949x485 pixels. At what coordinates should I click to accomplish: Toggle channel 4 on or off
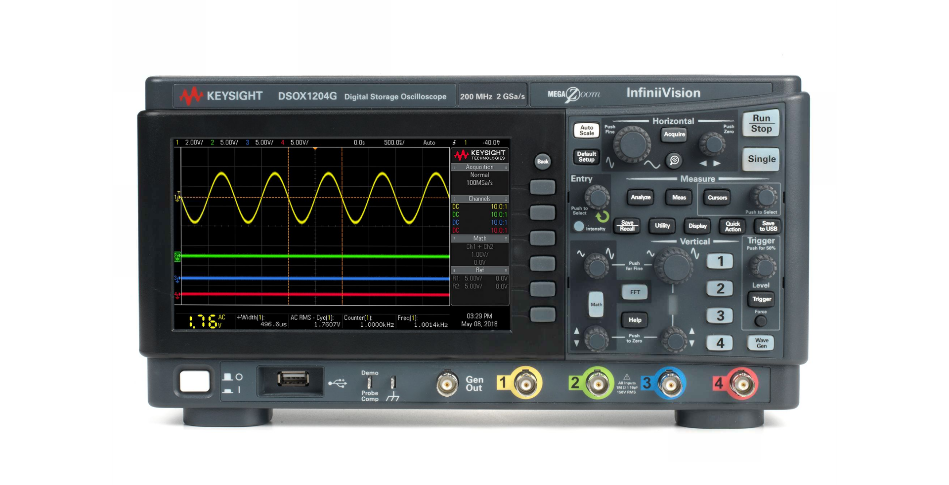(x=720, y=343)
